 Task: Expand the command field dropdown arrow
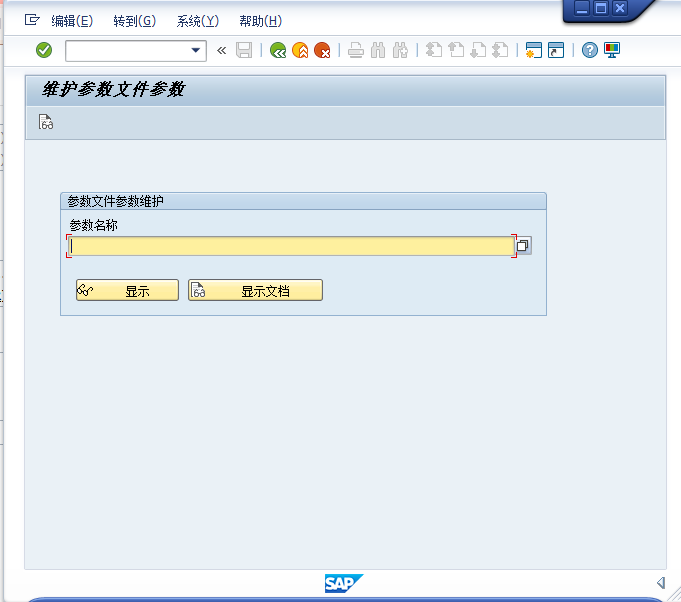click(196, 50)
